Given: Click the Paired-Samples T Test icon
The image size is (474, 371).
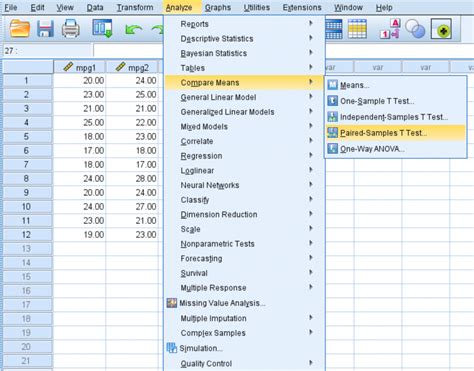Looking at the screenshot, I should click(x=332, y=133).
